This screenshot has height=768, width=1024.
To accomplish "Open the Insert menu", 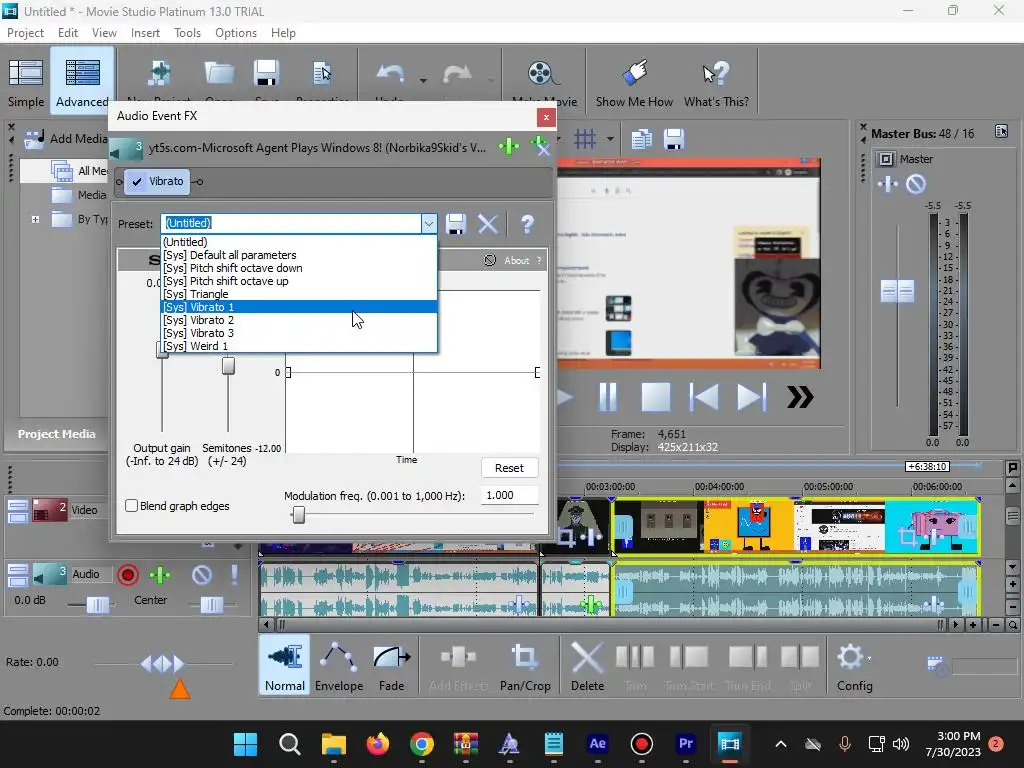I will (145, 33).
